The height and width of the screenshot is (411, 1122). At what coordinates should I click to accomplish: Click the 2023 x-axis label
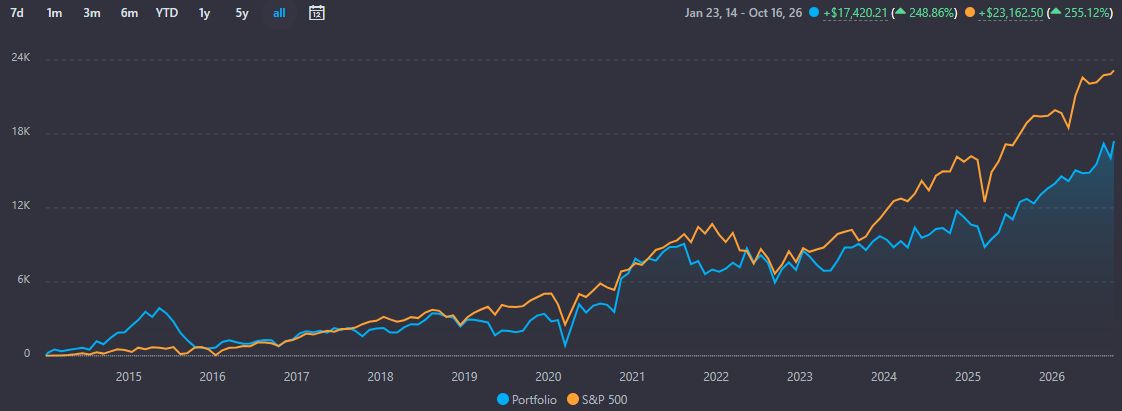tap(800, 377)
